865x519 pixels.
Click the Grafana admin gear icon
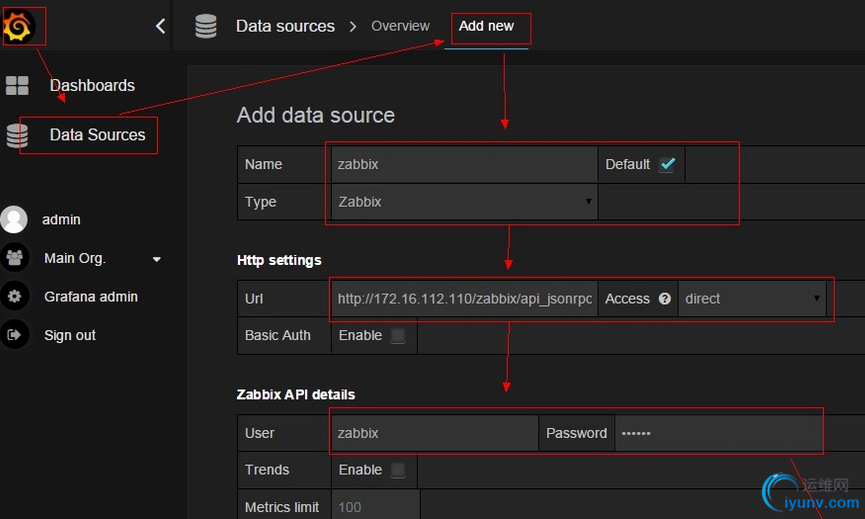coord(15,296)
